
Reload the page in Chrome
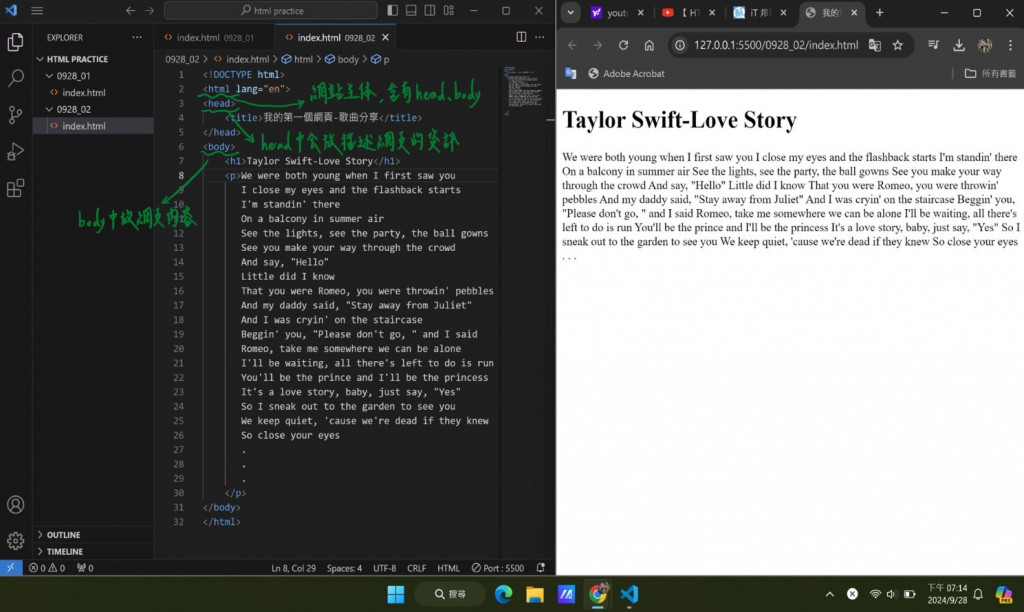pyautogui.click(x=623, y=44)
